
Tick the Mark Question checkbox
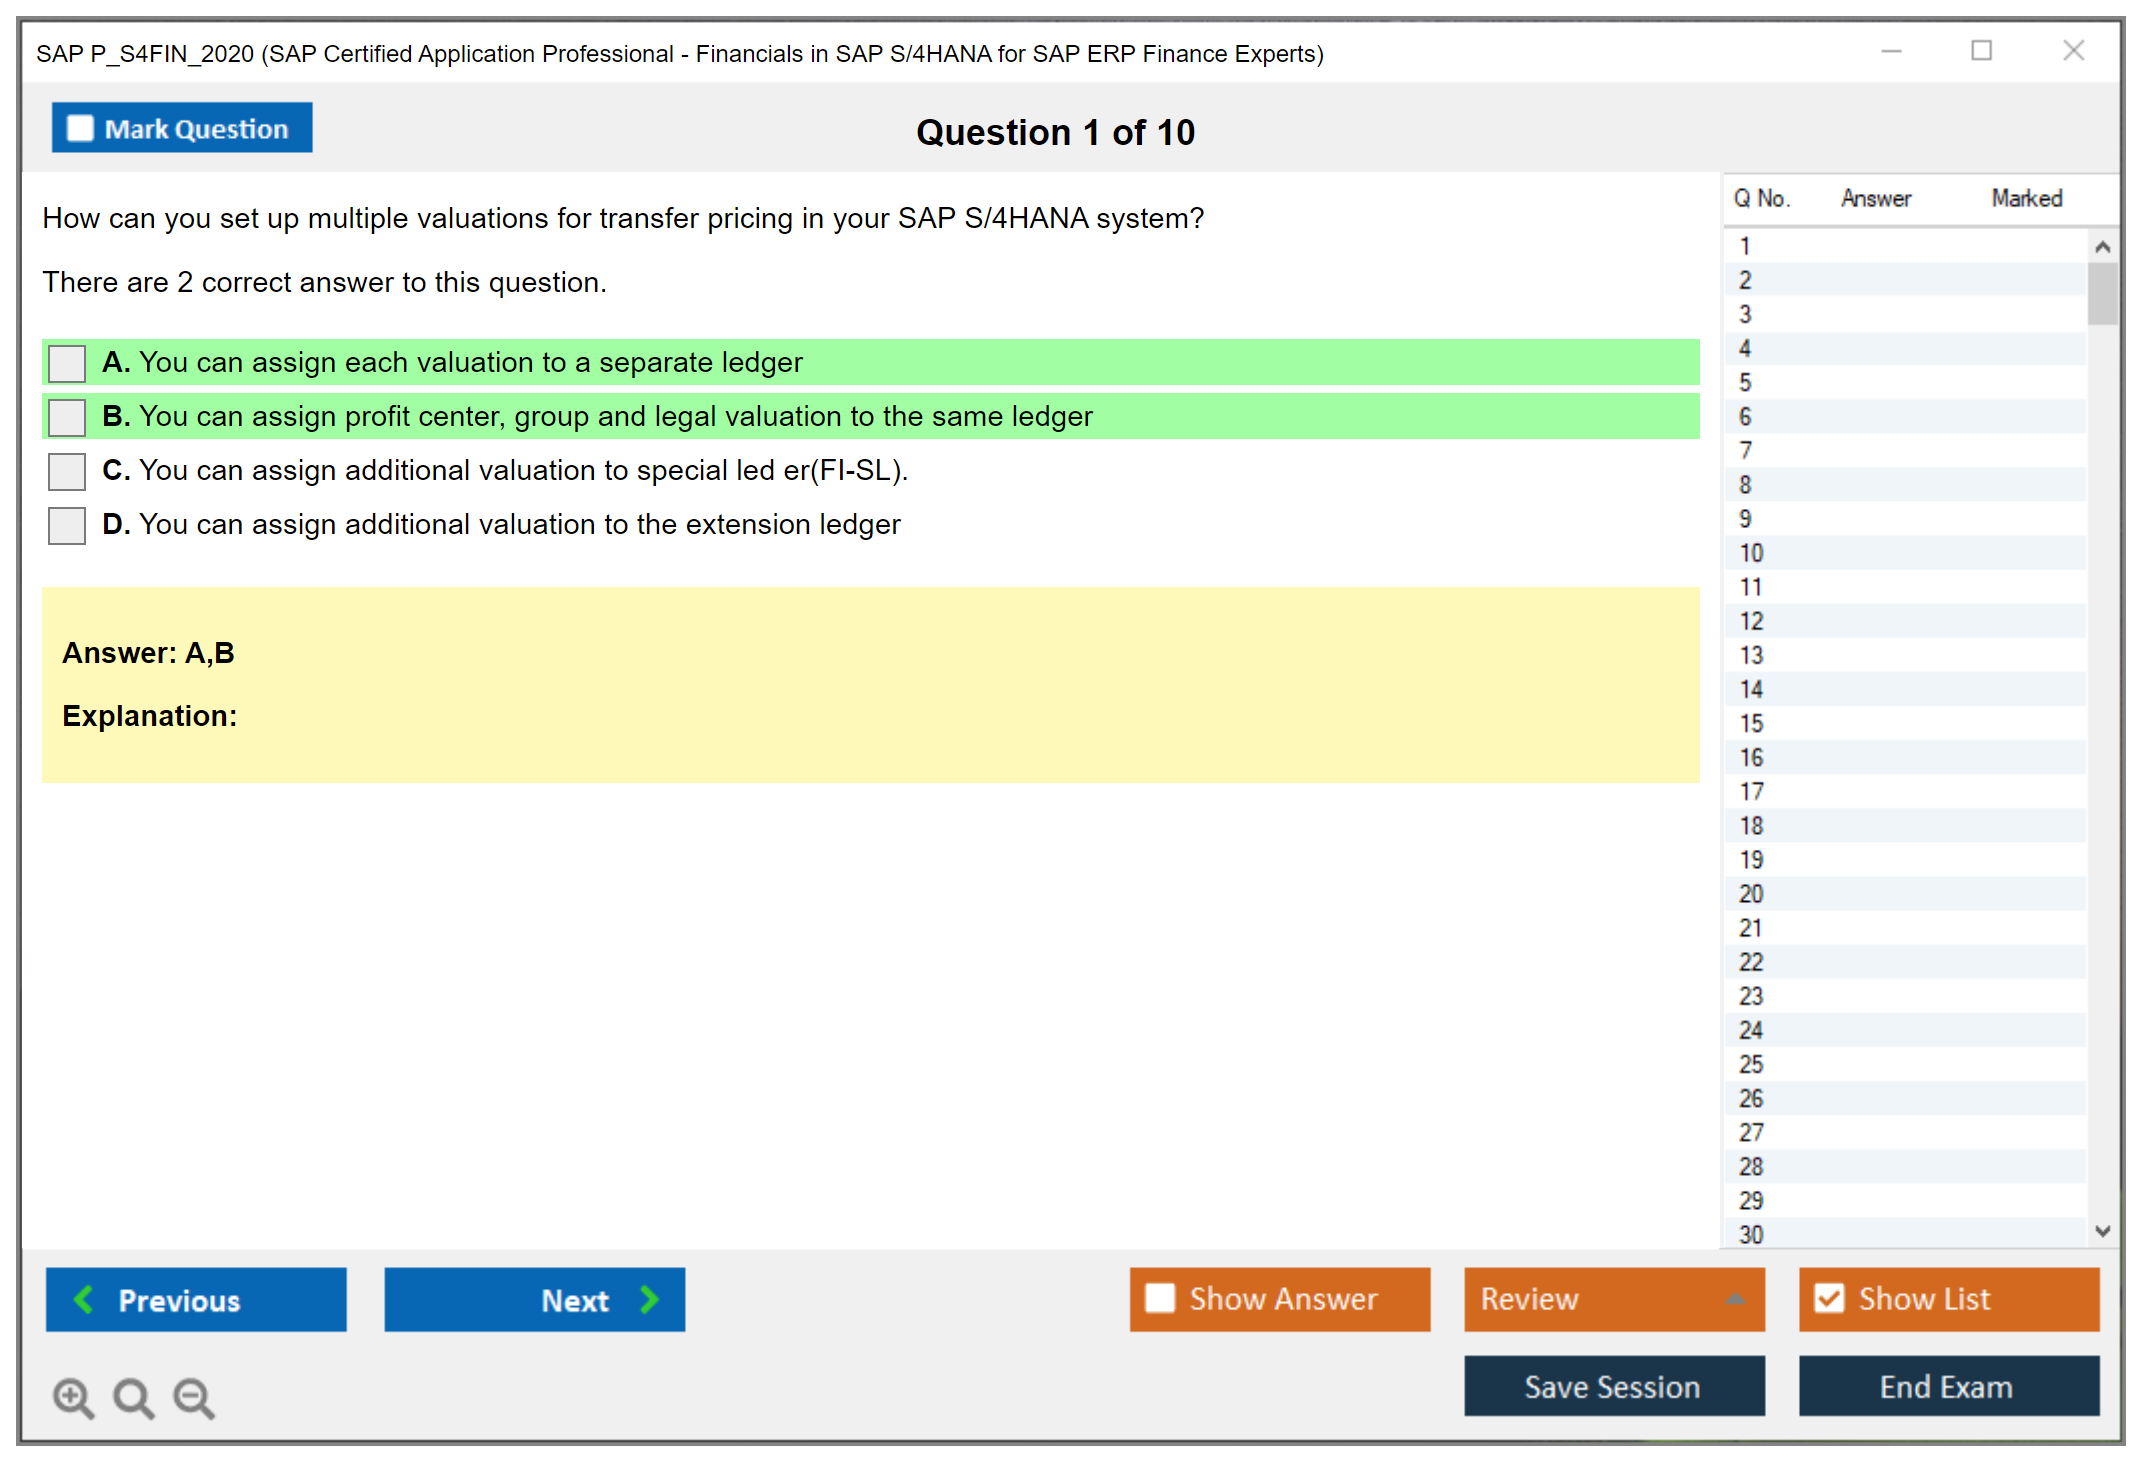tap(80, 129)
